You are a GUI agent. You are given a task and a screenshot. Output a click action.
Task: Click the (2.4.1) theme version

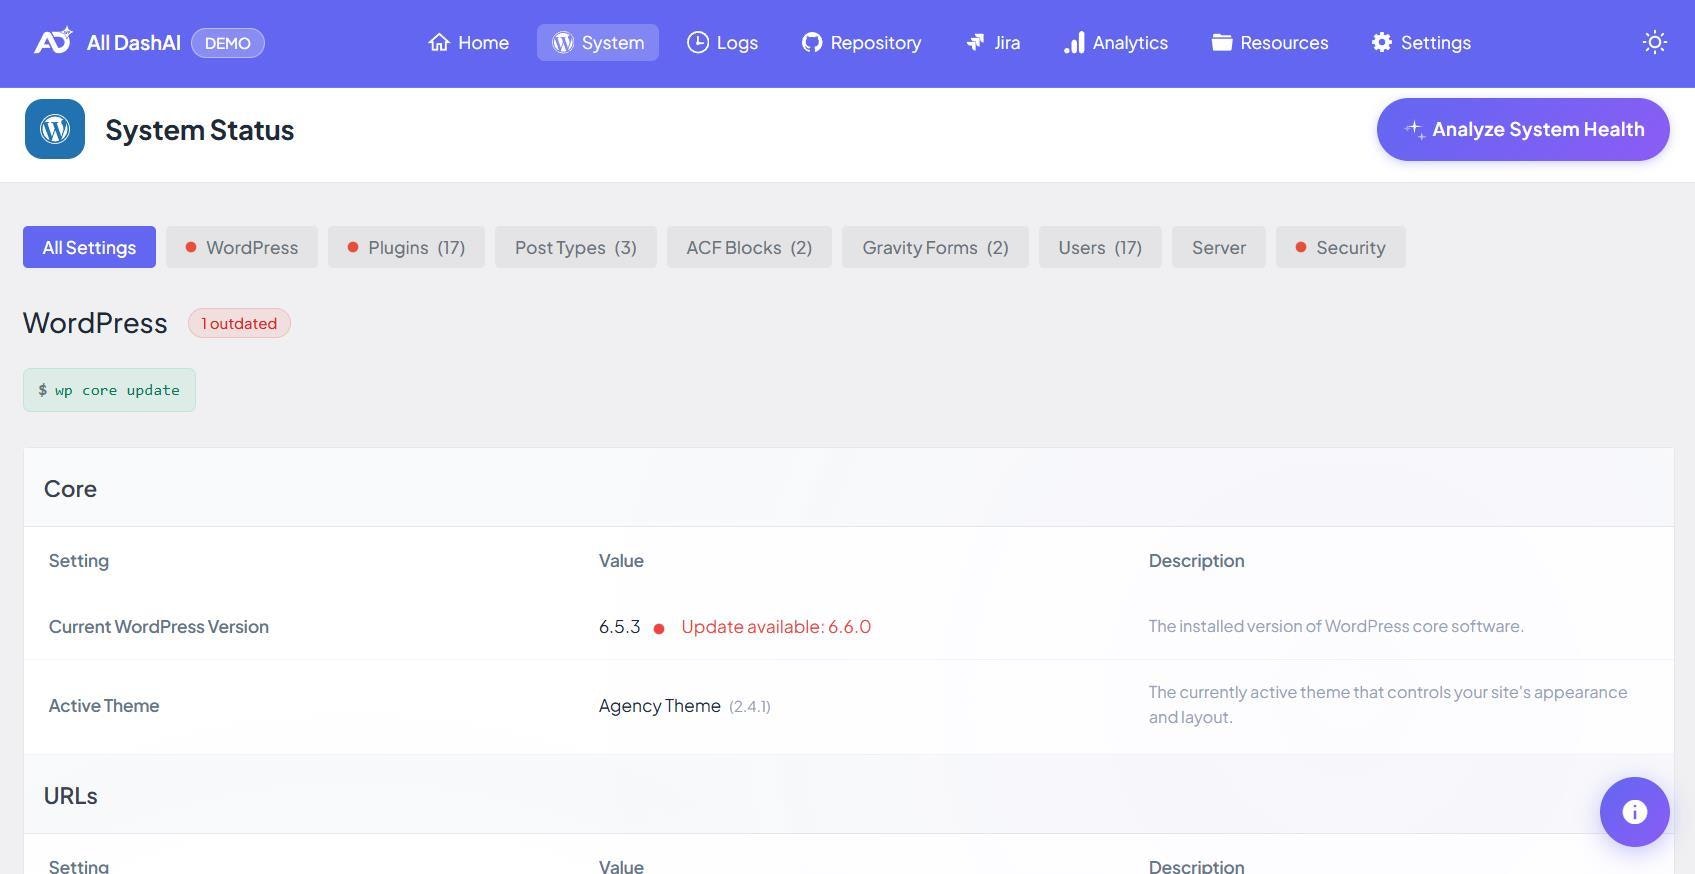[750, 706]
